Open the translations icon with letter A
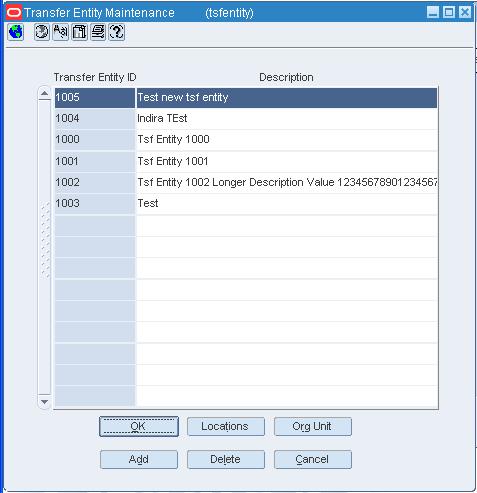Screen dimensions: 477x493 [x=60, y=32]
